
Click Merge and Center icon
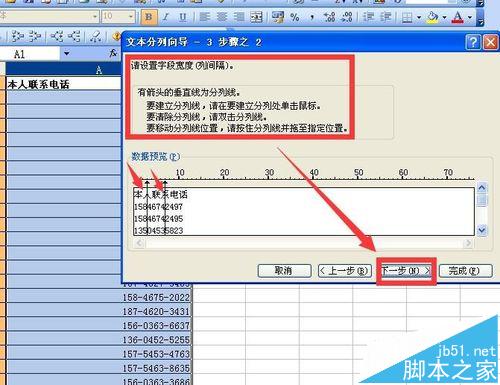click(x=256, y=17)
